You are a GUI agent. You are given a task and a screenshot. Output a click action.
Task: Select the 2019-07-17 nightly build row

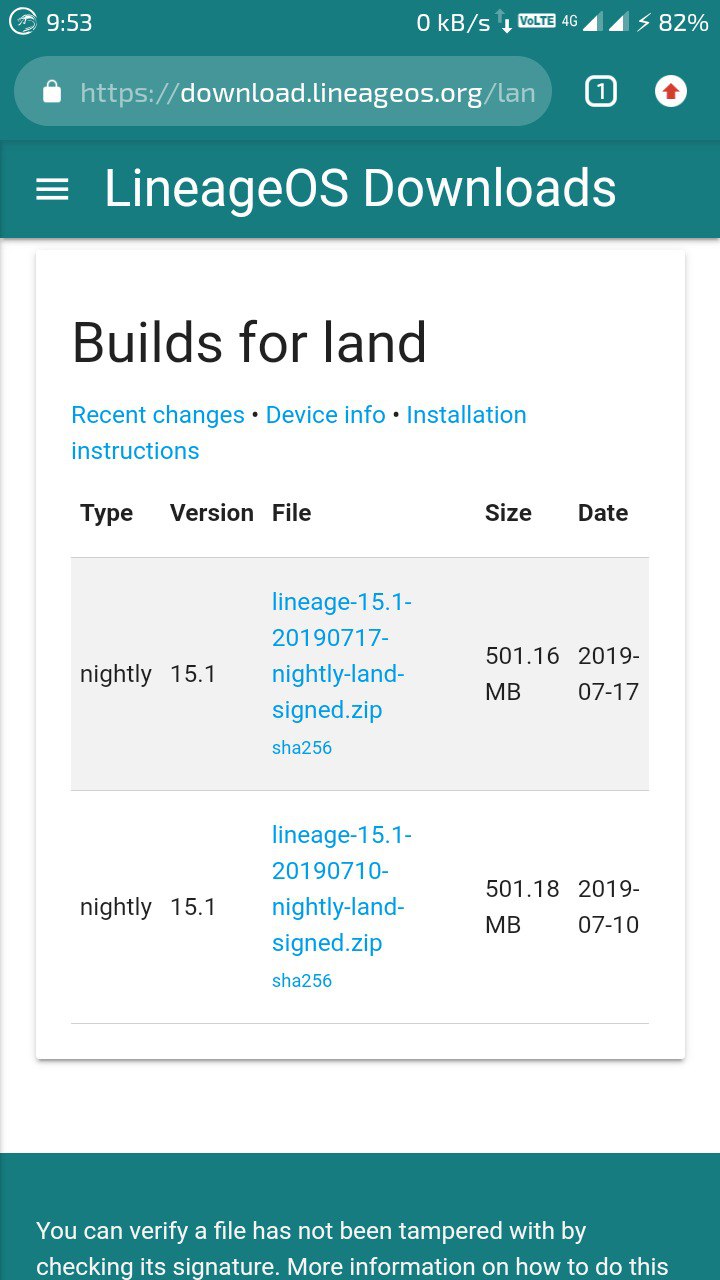[360, 674]
